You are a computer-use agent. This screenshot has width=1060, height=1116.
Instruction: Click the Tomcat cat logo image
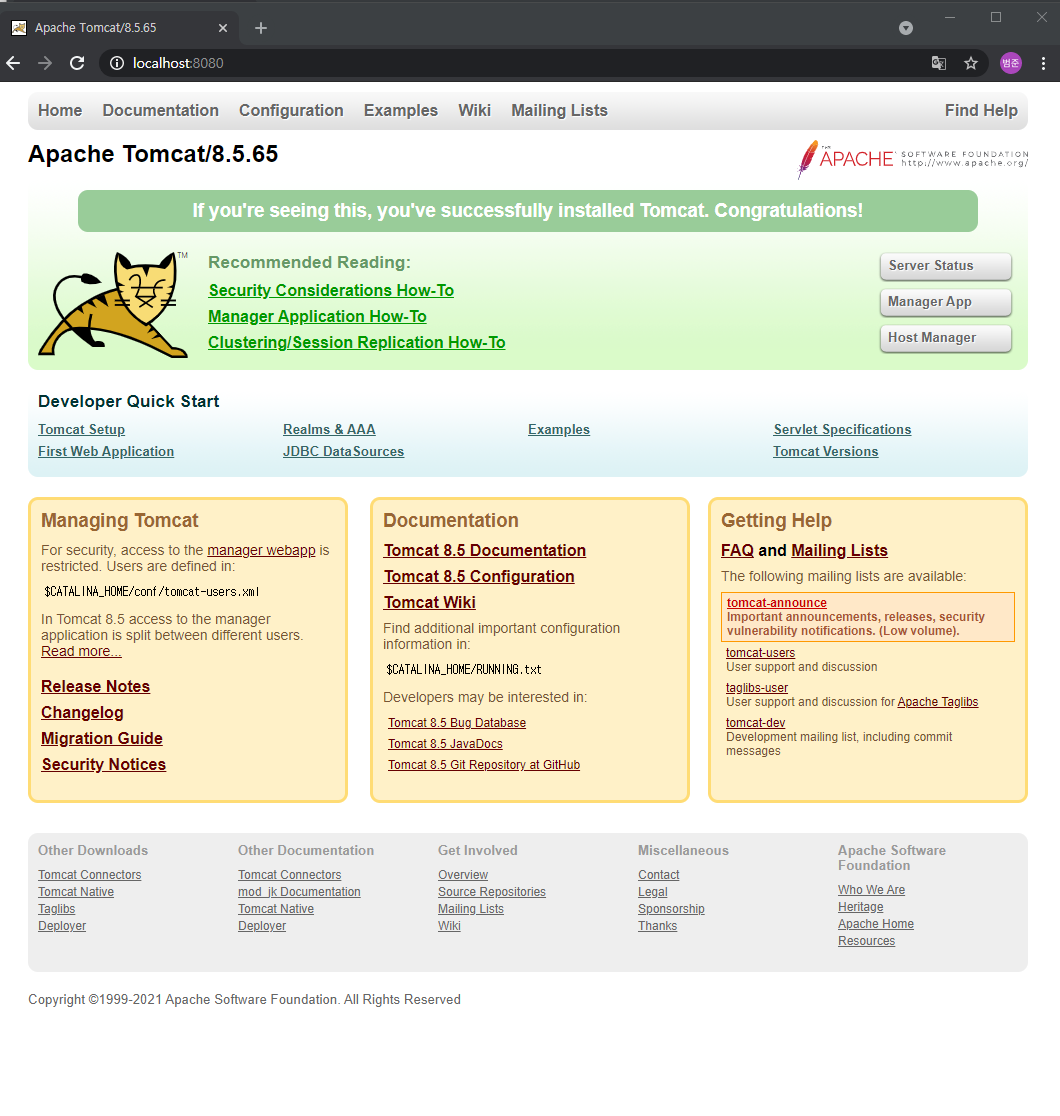[113, 304]
